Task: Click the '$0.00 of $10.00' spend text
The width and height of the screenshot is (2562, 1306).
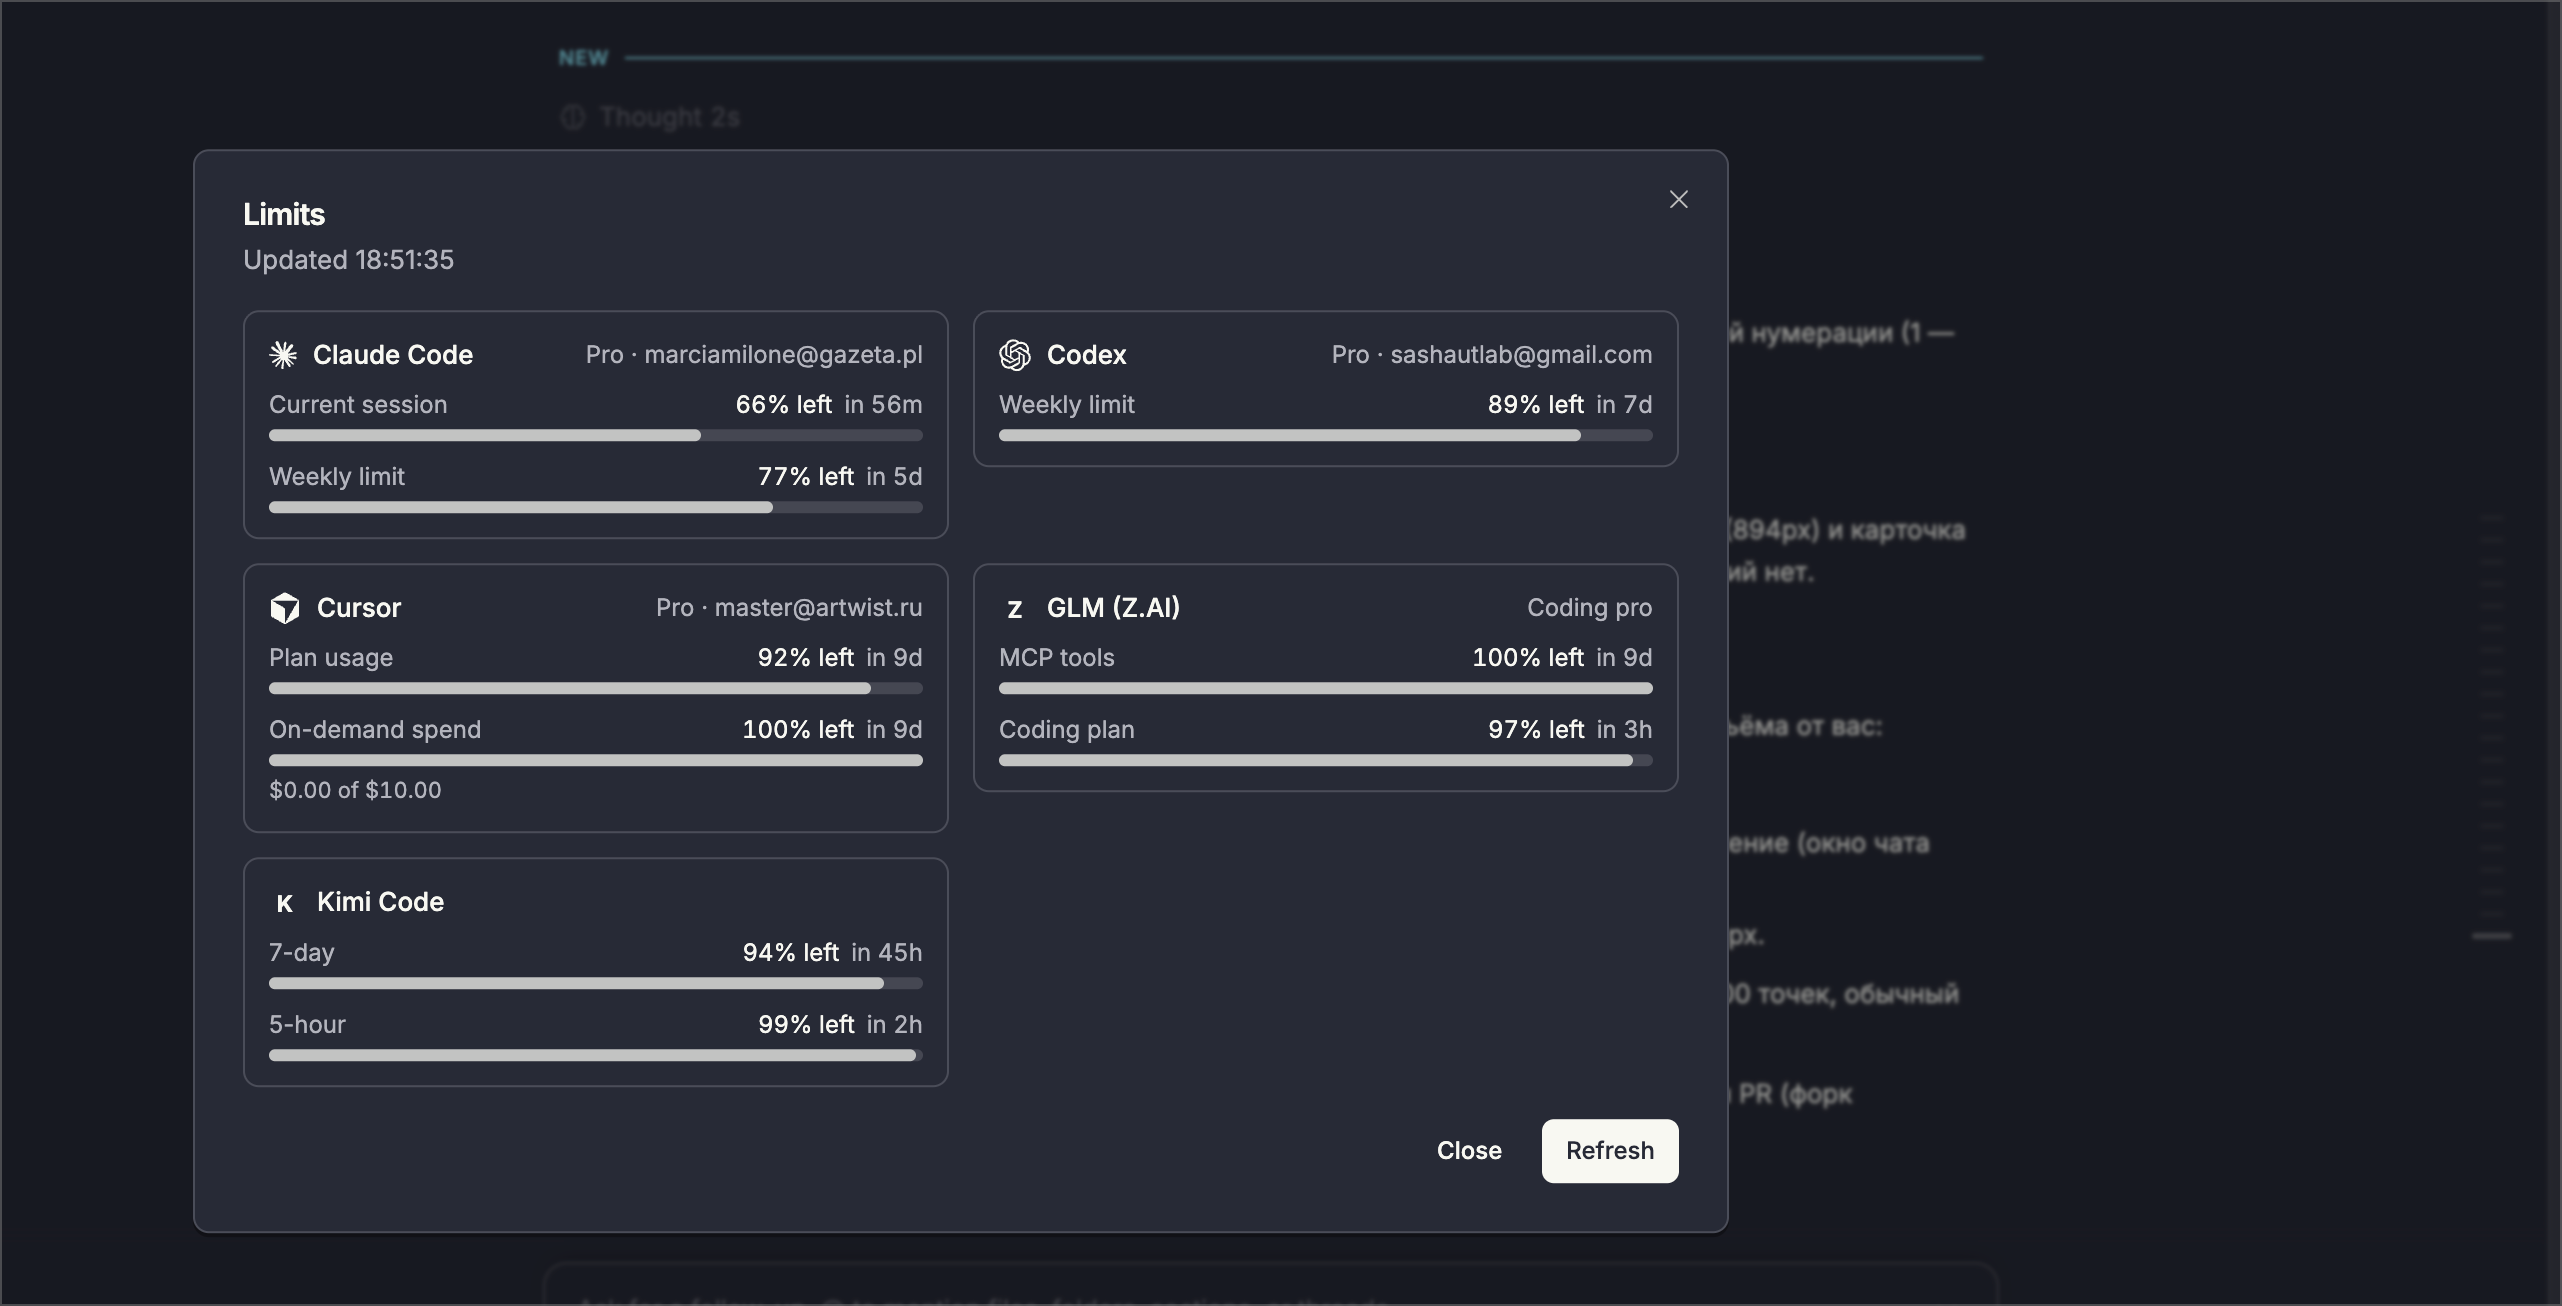Action: (x=355, y=790)
